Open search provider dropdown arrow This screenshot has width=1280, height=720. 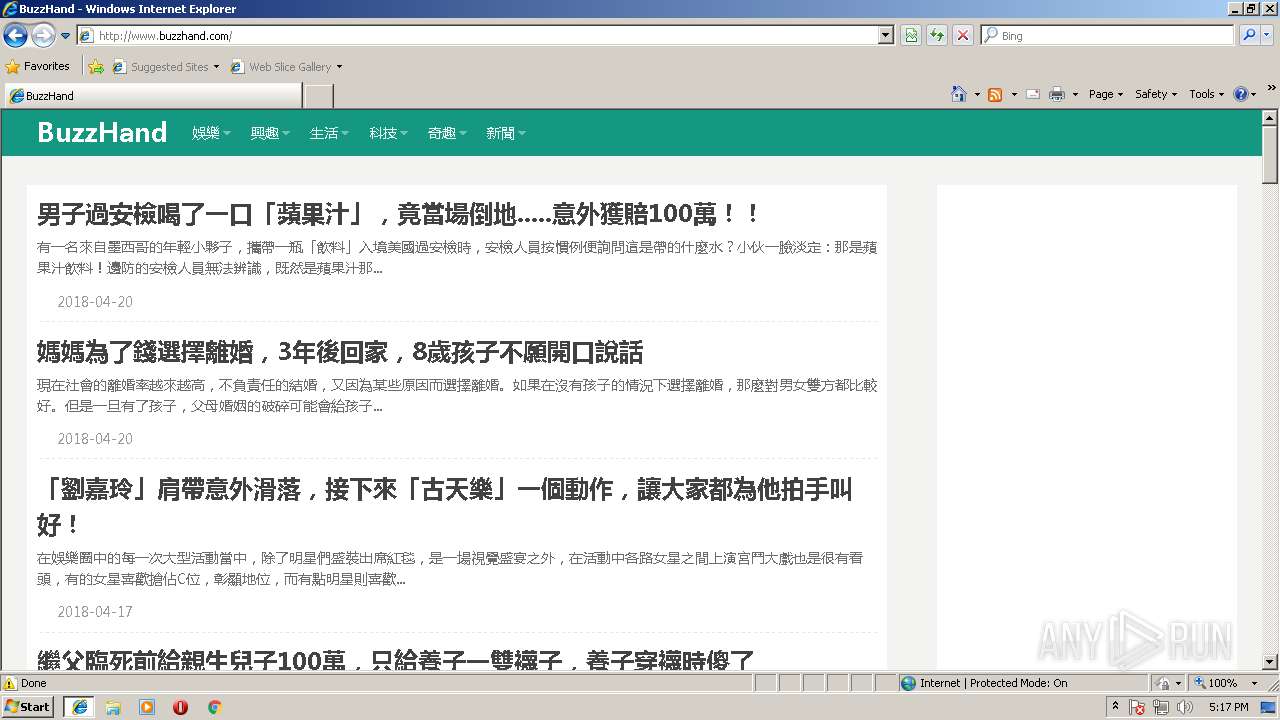1268,35
